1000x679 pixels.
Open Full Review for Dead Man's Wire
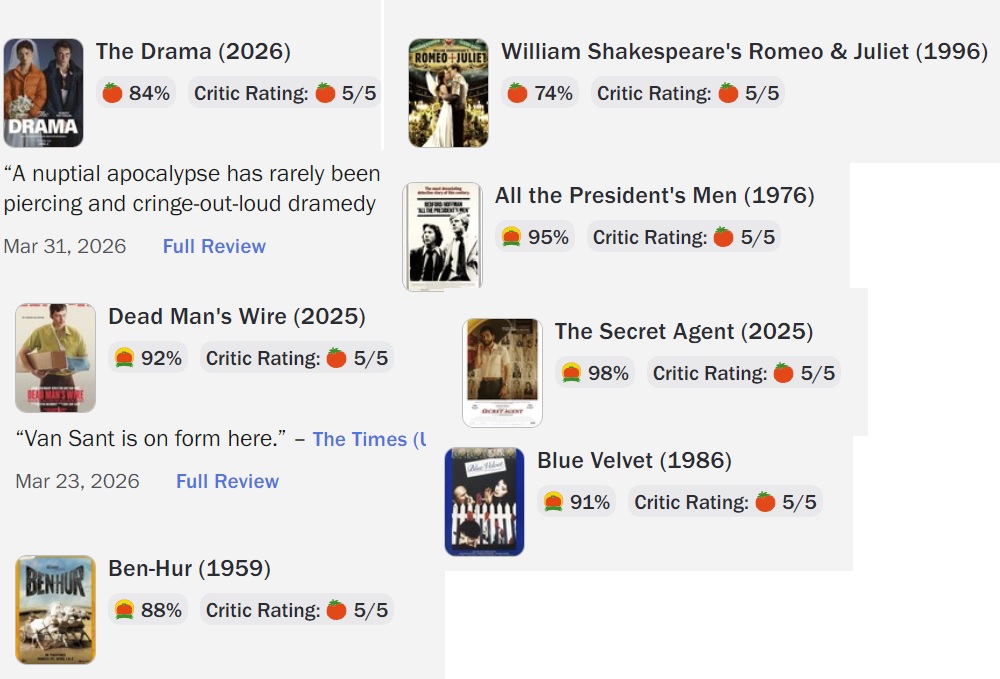coord(227,482)
